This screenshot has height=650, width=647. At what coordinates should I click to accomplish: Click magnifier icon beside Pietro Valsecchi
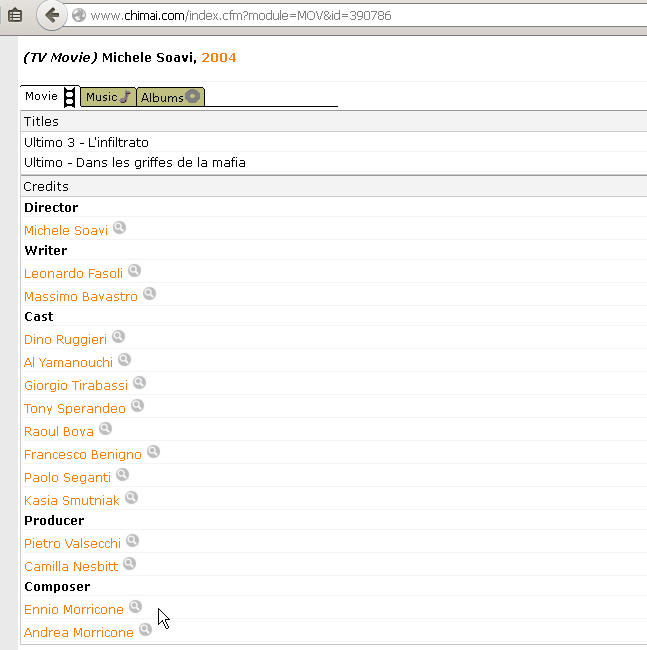click(132, 540)
